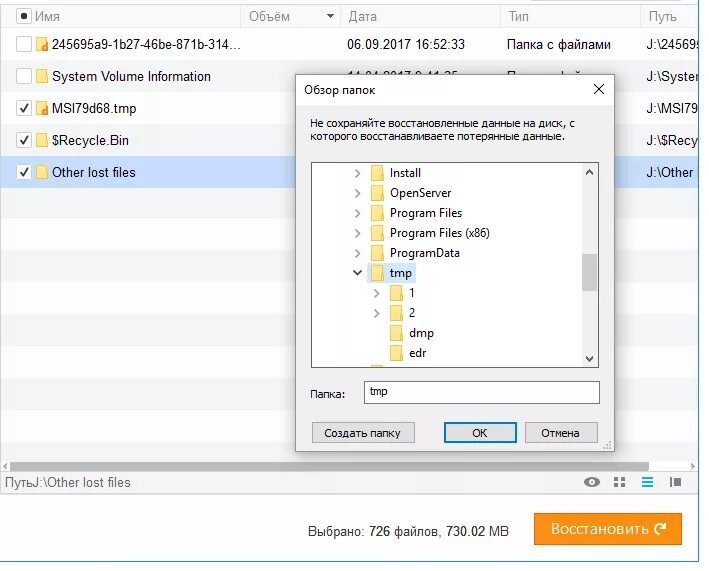Sort by the Имя column header
Viewport: 709px width, 571px height.
coord(47,16)
